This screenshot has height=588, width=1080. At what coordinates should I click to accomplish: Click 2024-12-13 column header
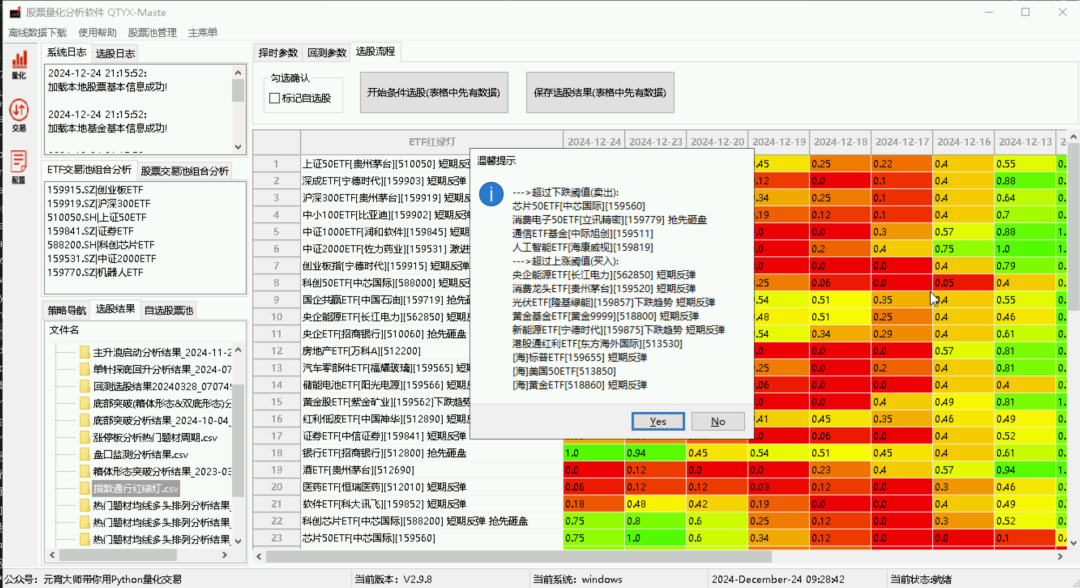(1025, 142)
